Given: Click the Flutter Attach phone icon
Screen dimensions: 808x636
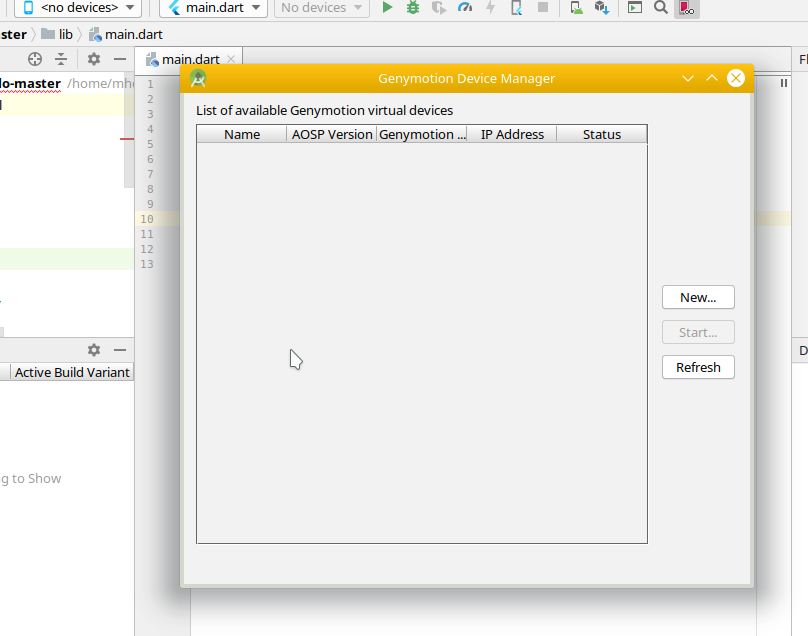Looking at the screenshot, I should click(516, 8).
